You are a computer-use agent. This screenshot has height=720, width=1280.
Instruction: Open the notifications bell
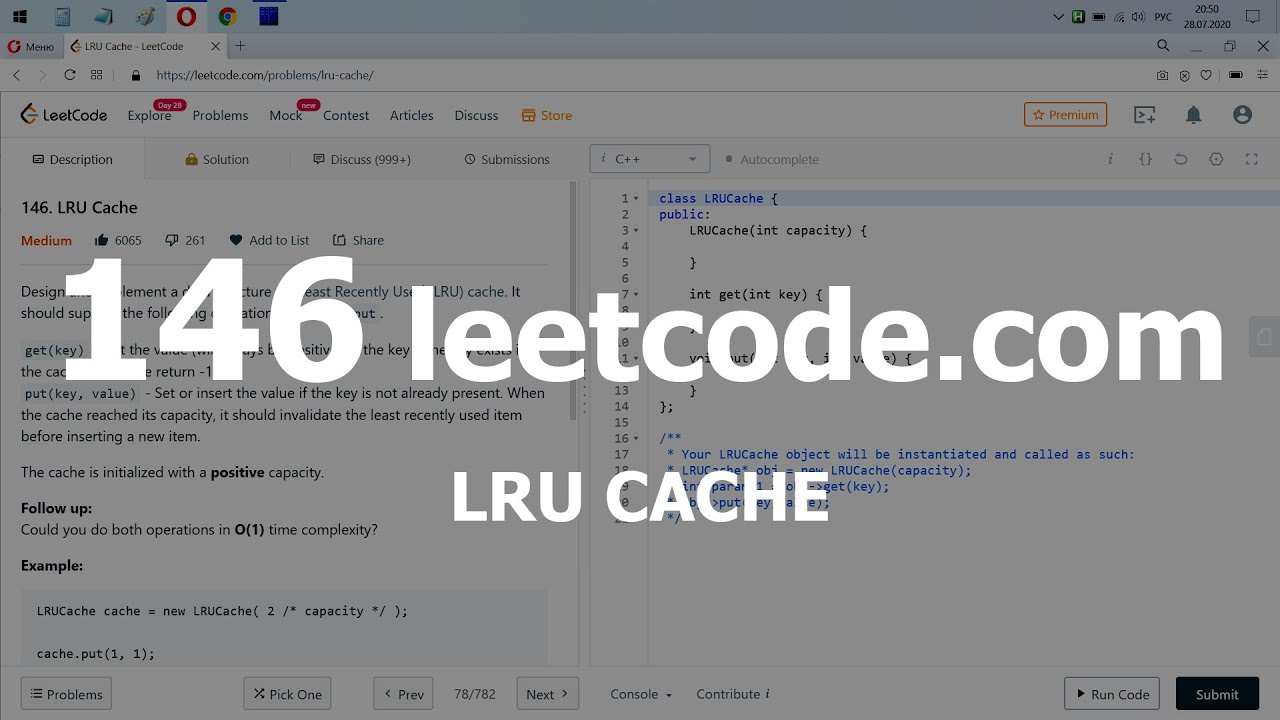[x=1193, y=115]
